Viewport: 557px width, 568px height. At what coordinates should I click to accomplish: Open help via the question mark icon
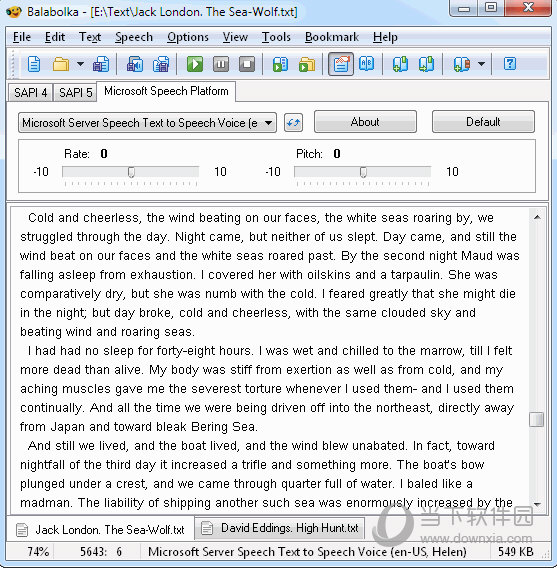(510, 64)
